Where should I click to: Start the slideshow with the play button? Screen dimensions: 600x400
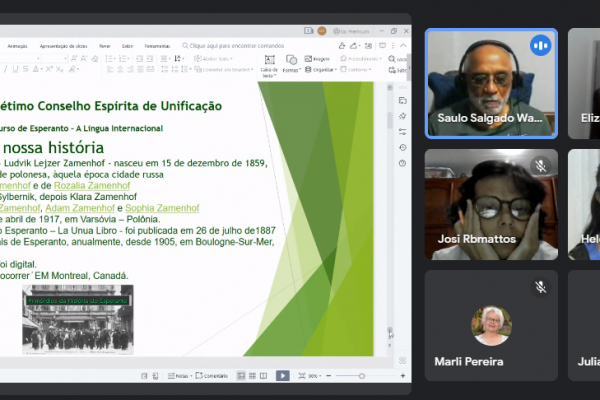pyautogui.click(x=283, y=375)
